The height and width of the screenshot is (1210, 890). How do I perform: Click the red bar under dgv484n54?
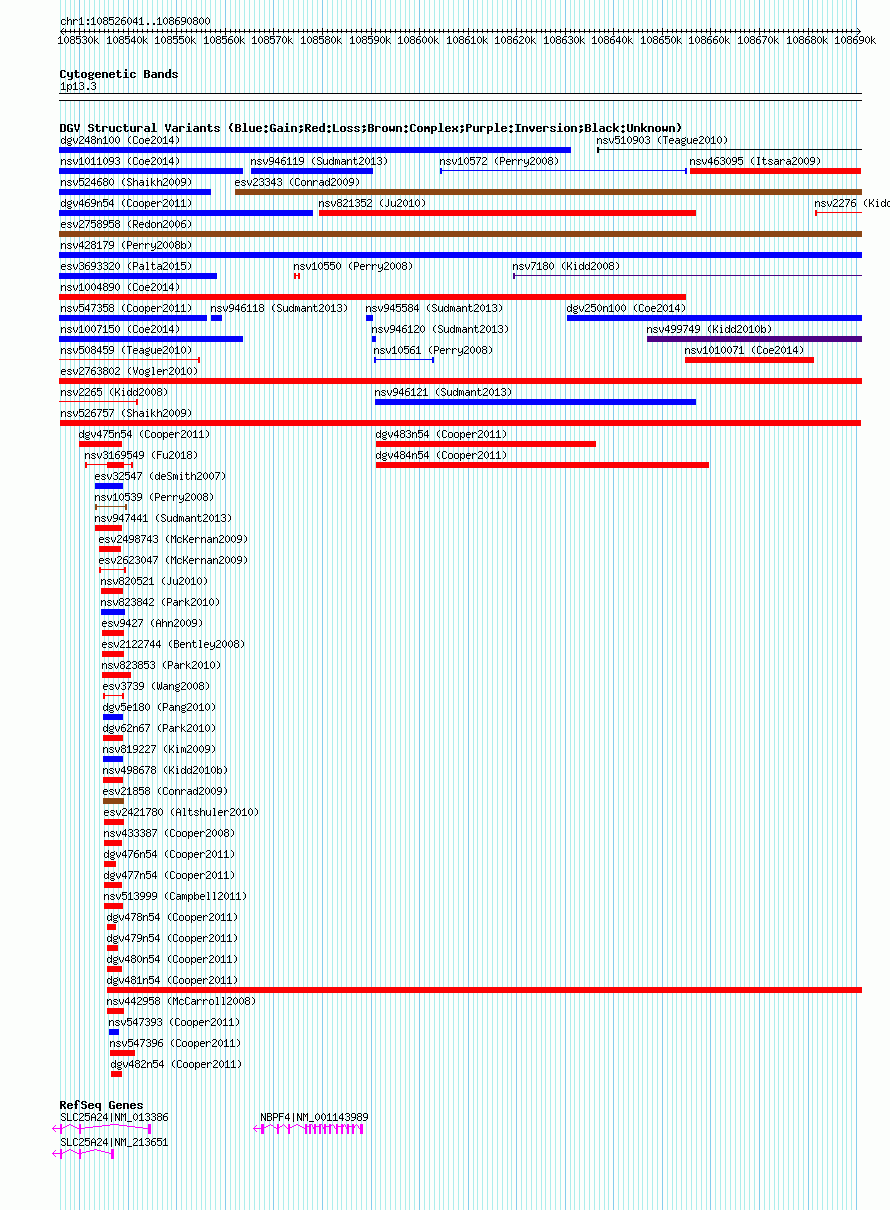(x=542, y=465)
